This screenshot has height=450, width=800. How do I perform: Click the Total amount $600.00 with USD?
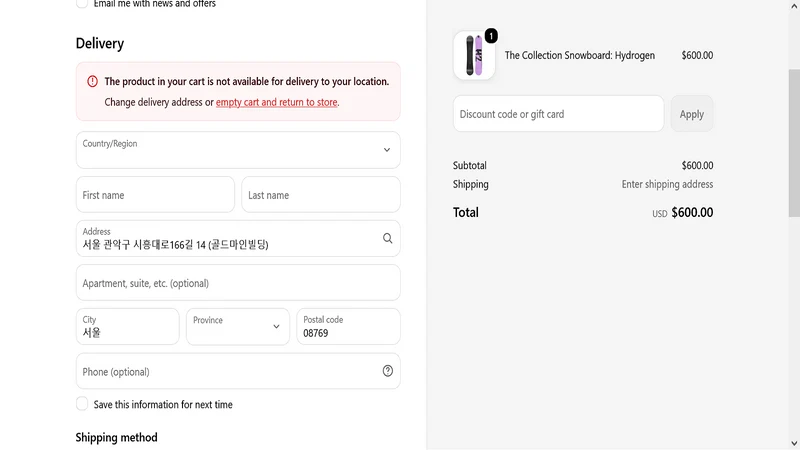(682, 212)
